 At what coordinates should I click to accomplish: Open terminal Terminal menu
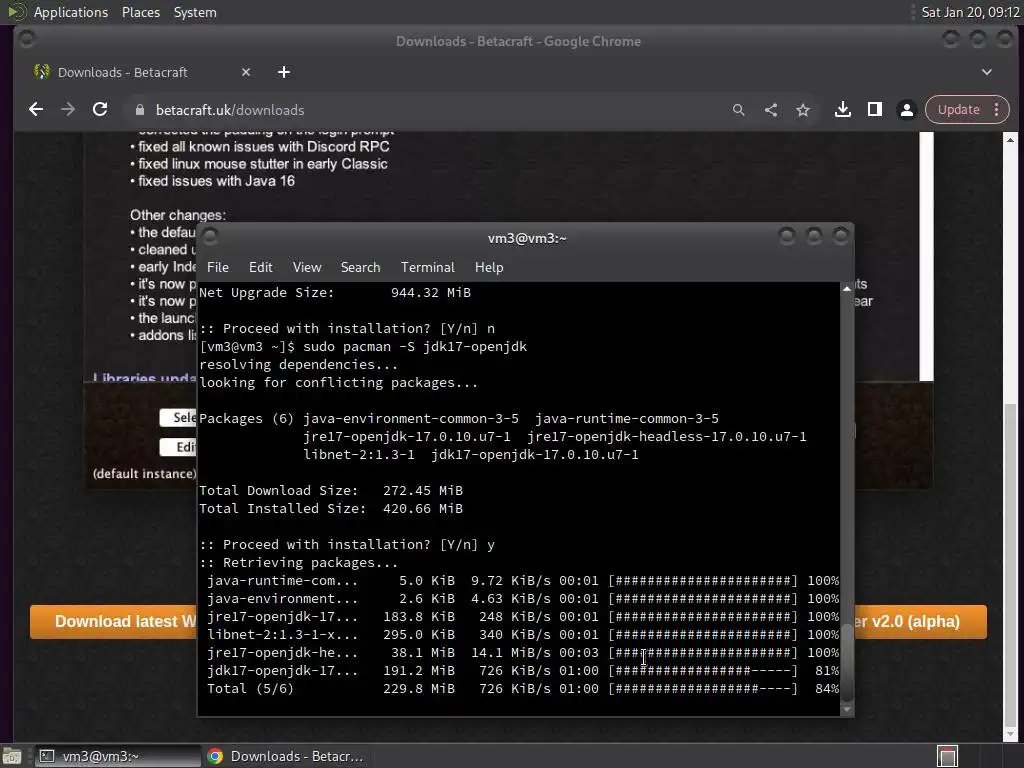427,267
